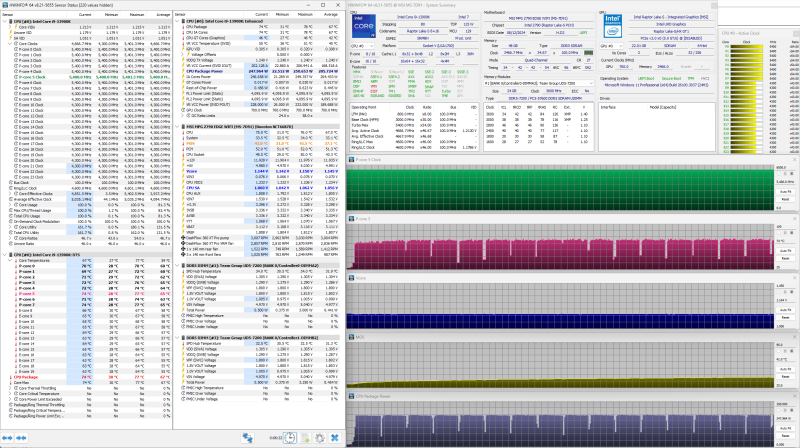Image resolution: width=800 pixels, height=448 pixels.
Task: Close sensors with the blue X icon
Action: 335,438
